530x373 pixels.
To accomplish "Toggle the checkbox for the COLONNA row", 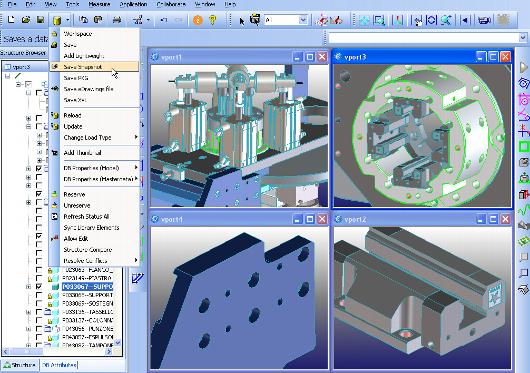I will click(39, 320).
